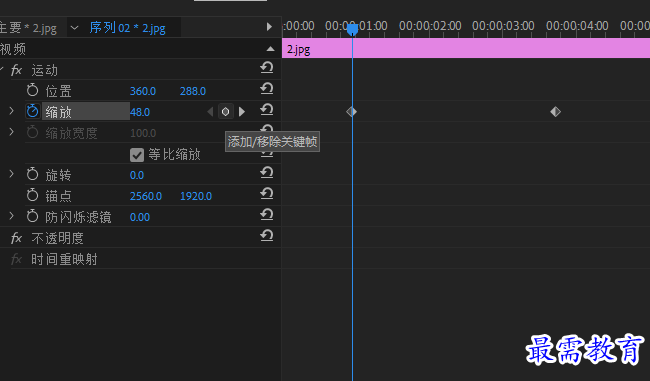This screenshot has height=381, width=650.
Task: Go to next 缩放 keyframe arrow
Action: click(242, 112)
